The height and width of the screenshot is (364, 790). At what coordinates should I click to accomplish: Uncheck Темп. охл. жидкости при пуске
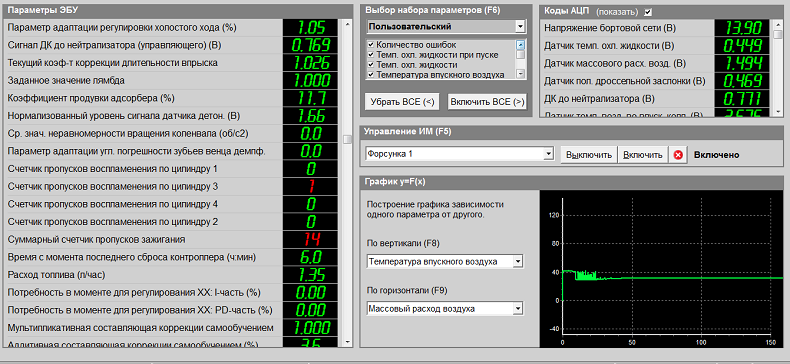point(371,54)
